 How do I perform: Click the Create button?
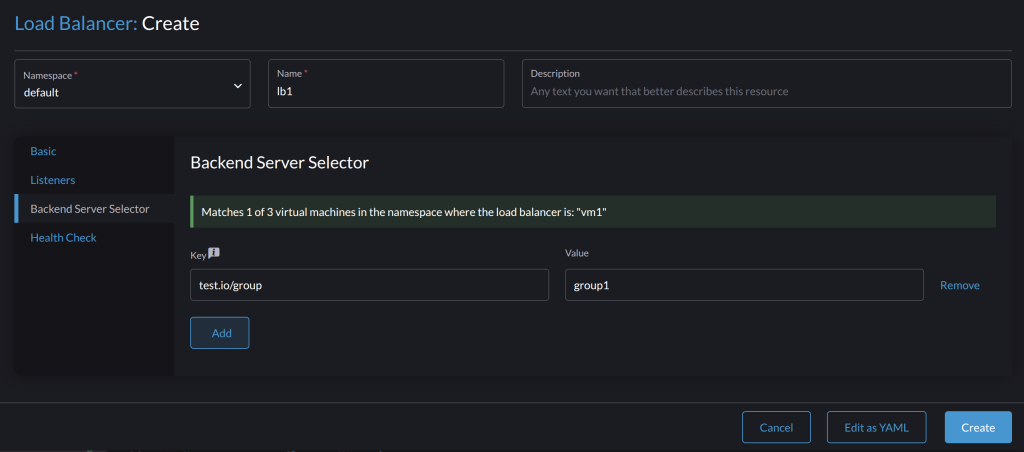coord(977,427)
